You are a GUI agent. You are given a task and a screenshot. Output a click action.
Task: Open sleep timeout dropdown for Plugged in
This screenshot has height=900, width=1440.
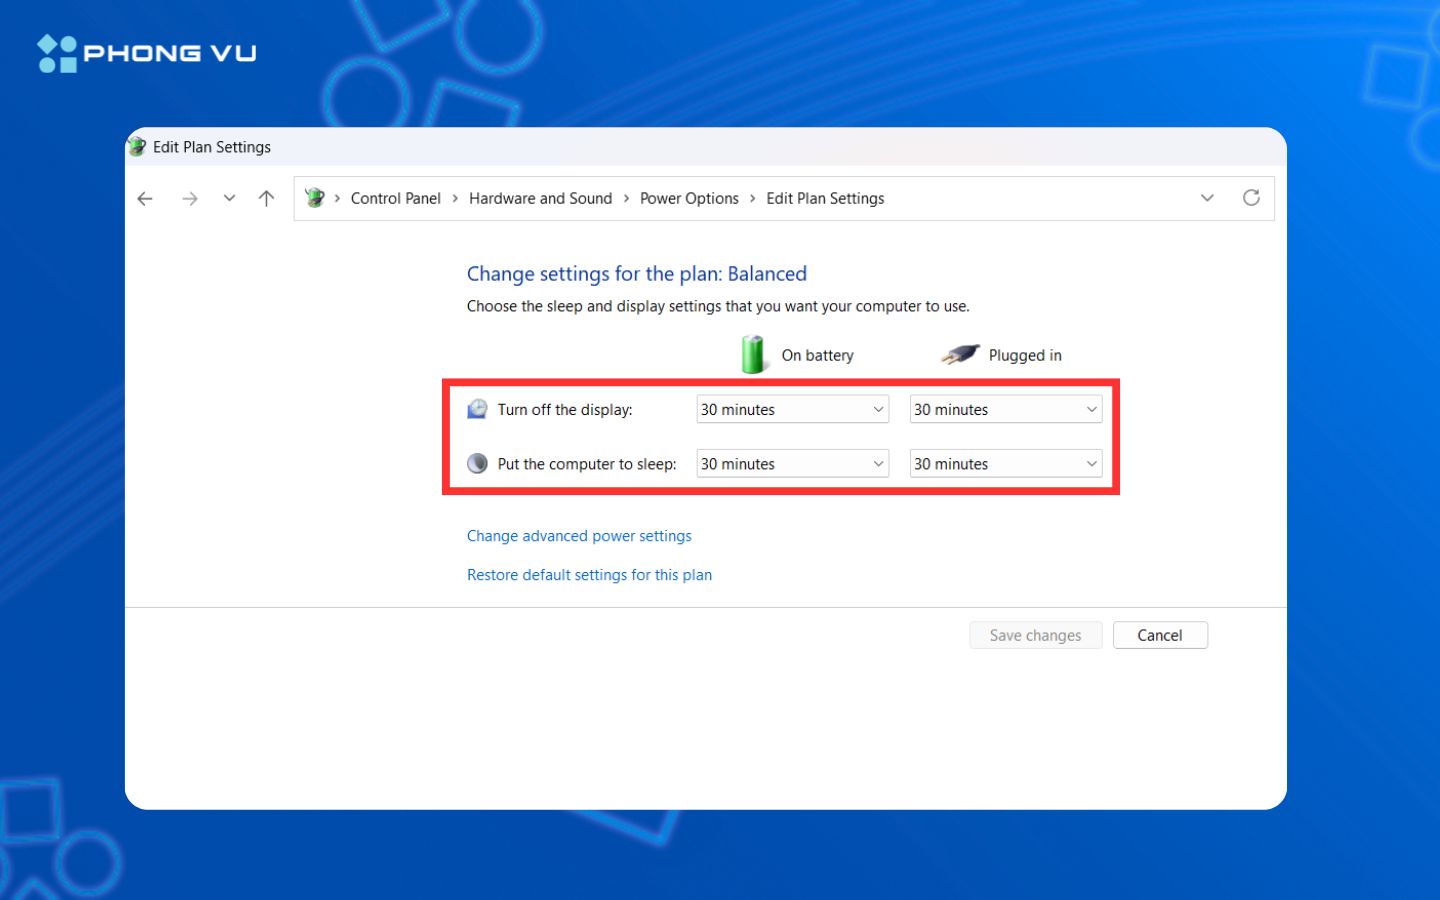1005,464
